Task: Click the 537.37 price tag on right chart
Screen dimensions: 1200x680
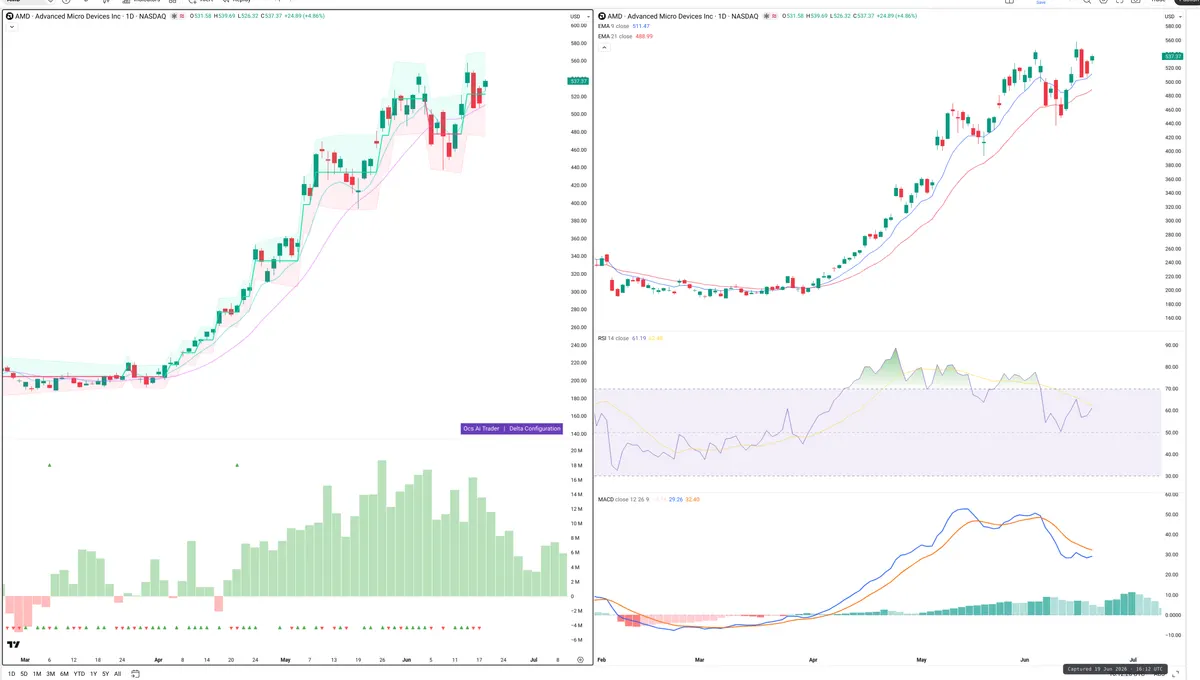Action: 1174,56
